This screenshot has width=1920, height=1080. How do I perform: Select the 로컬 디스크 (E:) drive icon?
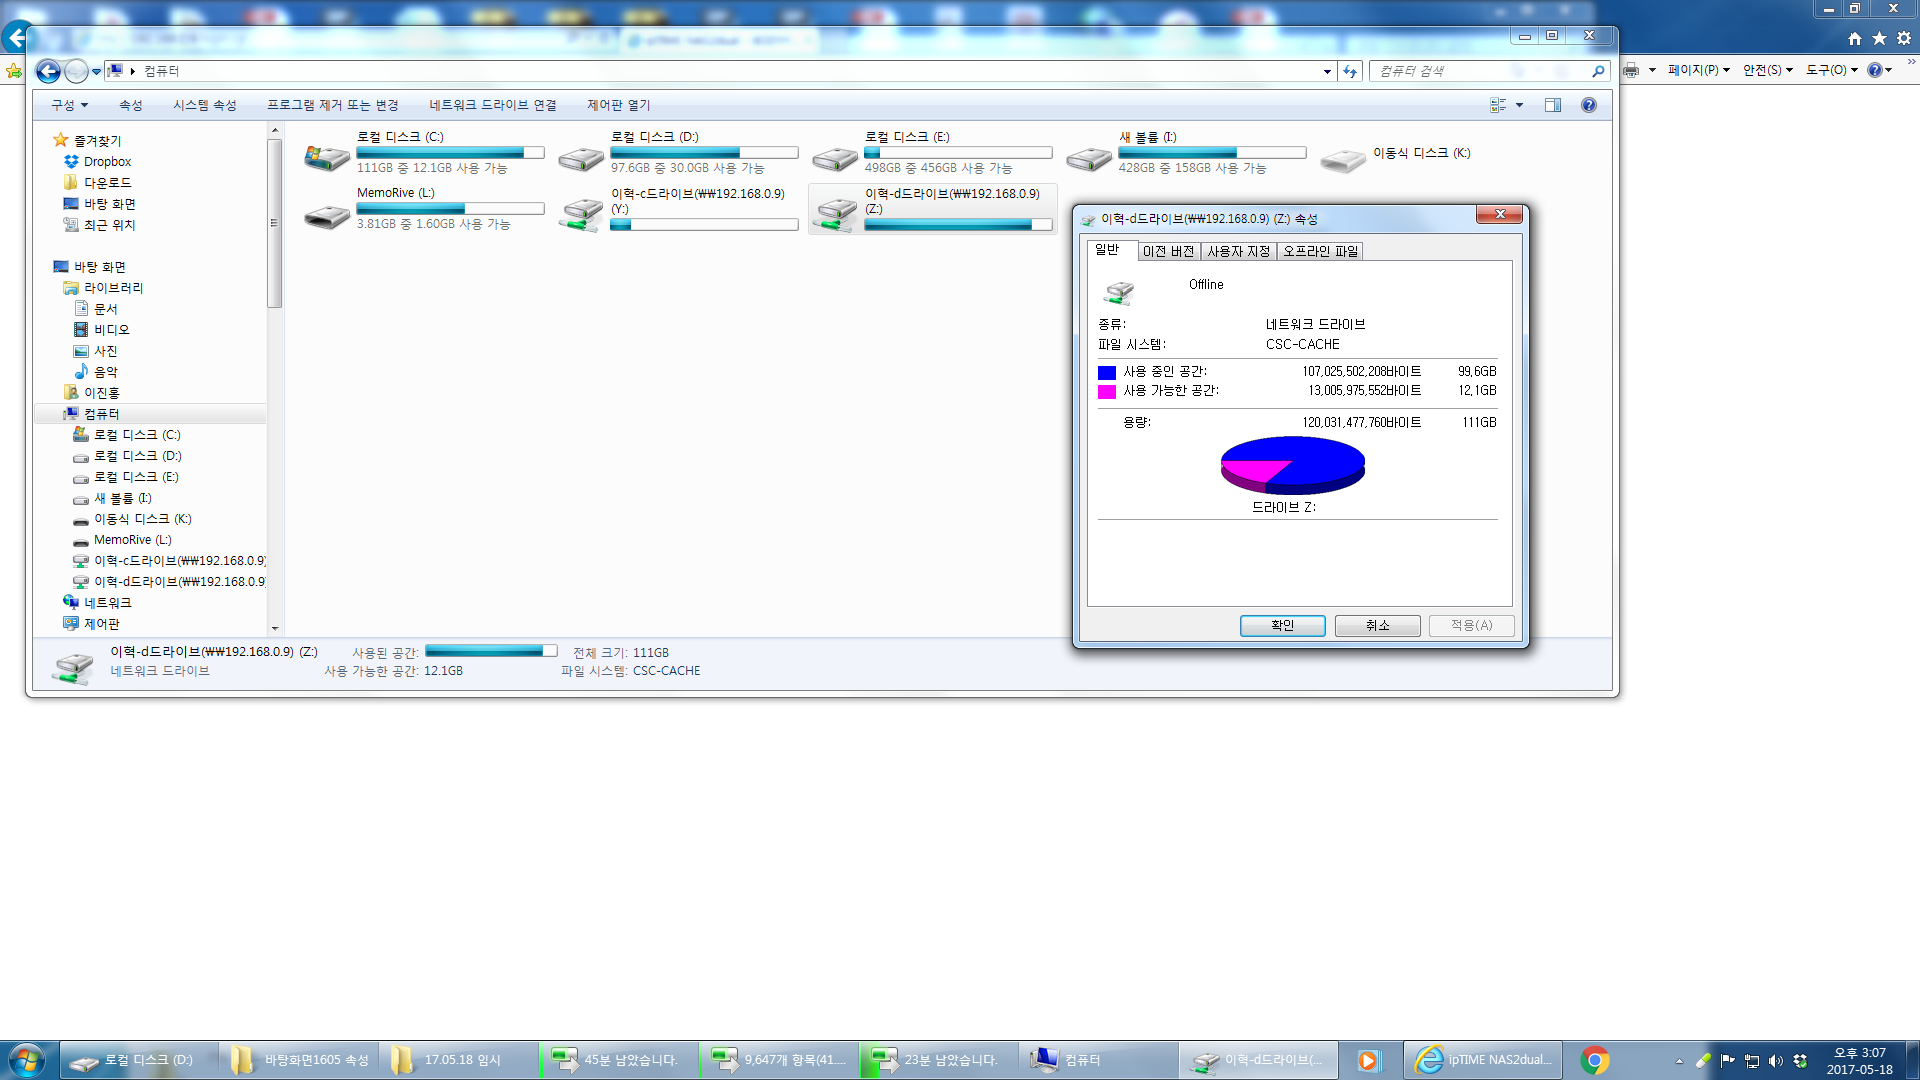click(x=835, y=158)
